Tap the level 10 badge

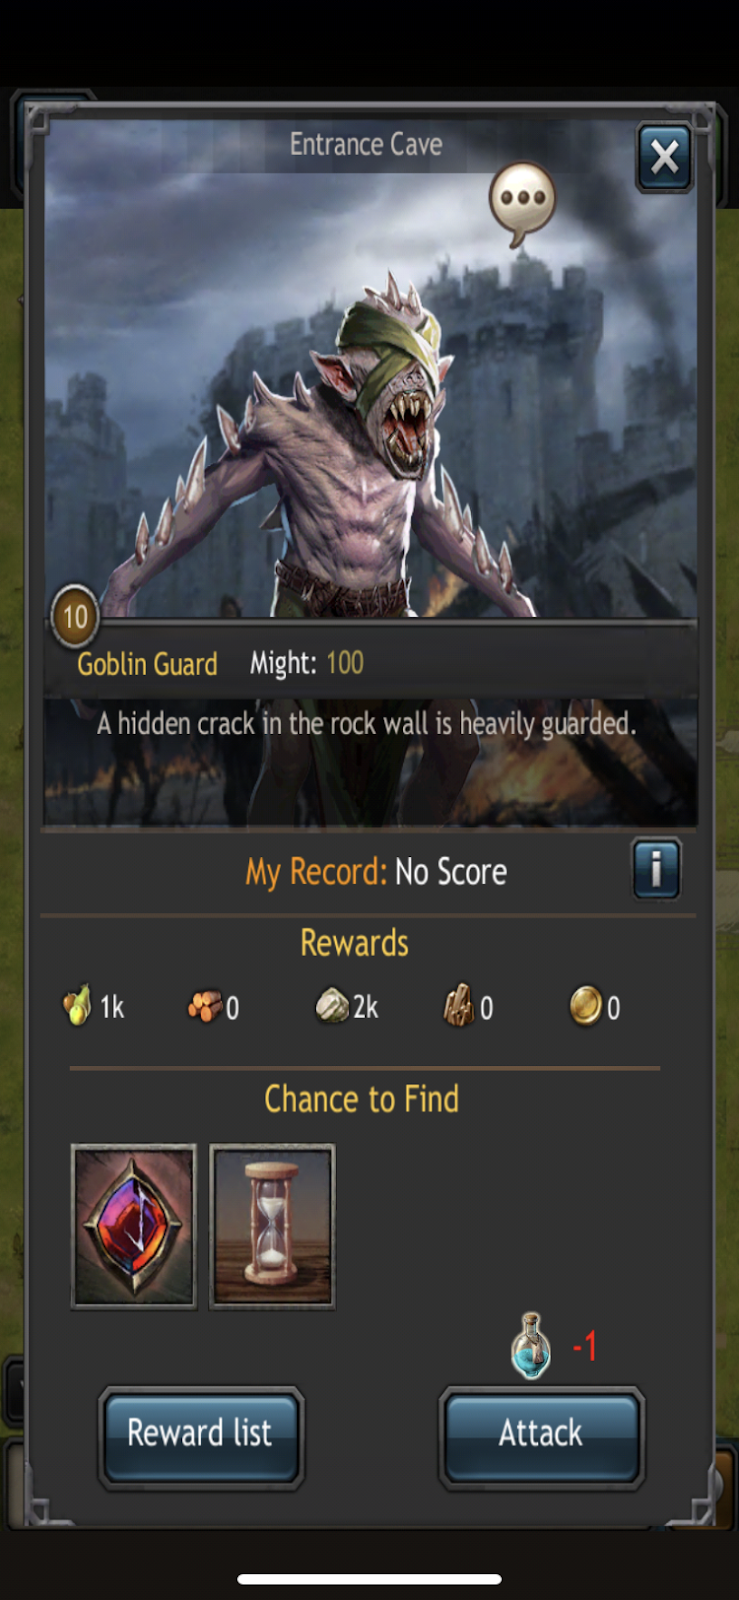point(75,616)
